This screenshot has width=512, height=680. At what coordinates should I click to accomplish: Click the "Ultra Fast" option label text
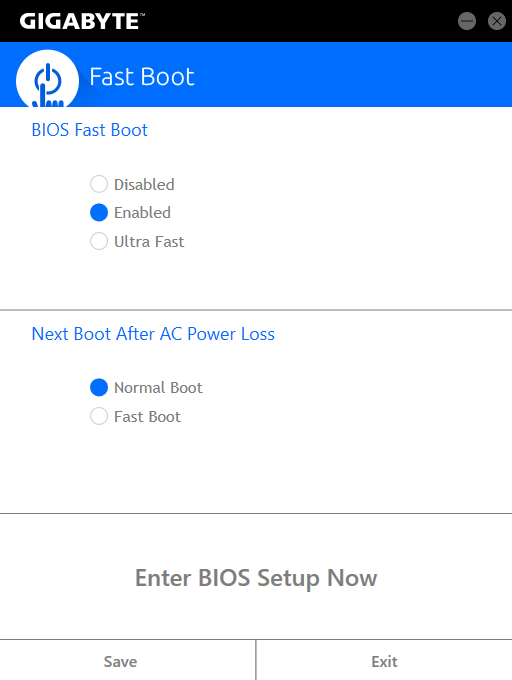[x=149, y=242]
